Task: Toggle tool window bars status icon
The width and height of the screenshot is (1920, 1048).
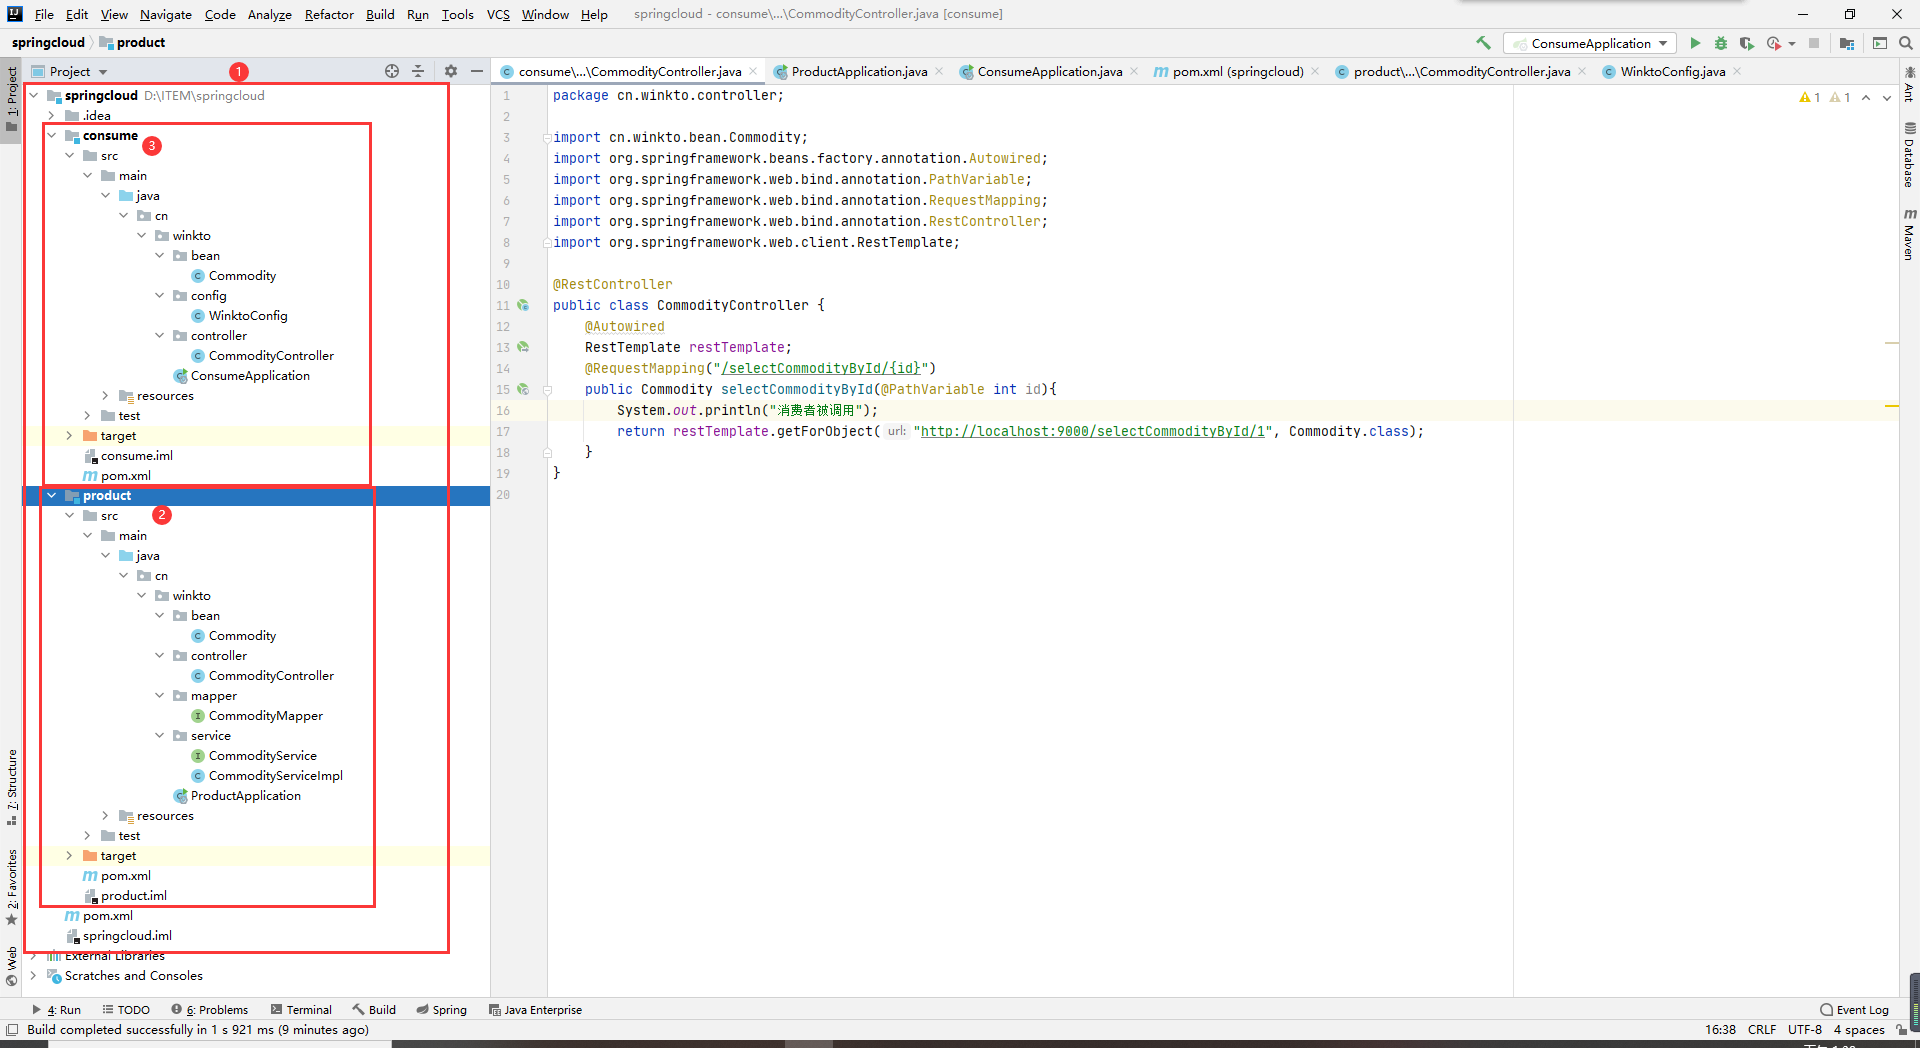Action: pos(12,1029)
